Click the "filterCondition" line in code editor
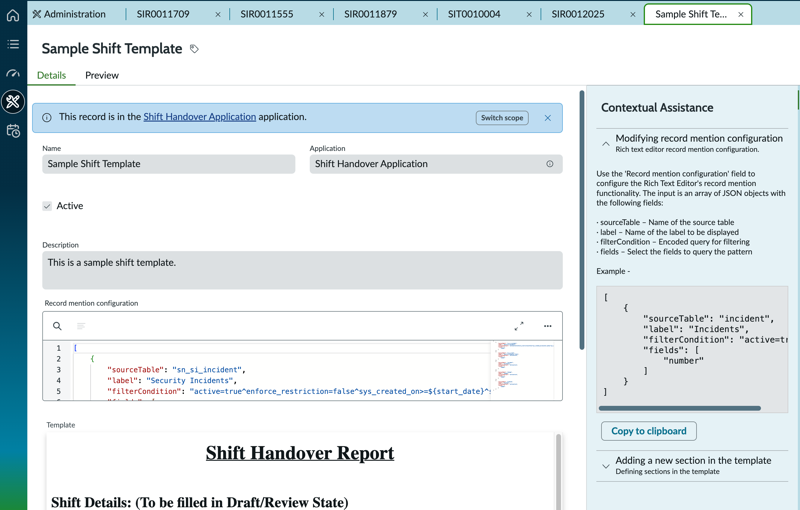 (298, 391)
